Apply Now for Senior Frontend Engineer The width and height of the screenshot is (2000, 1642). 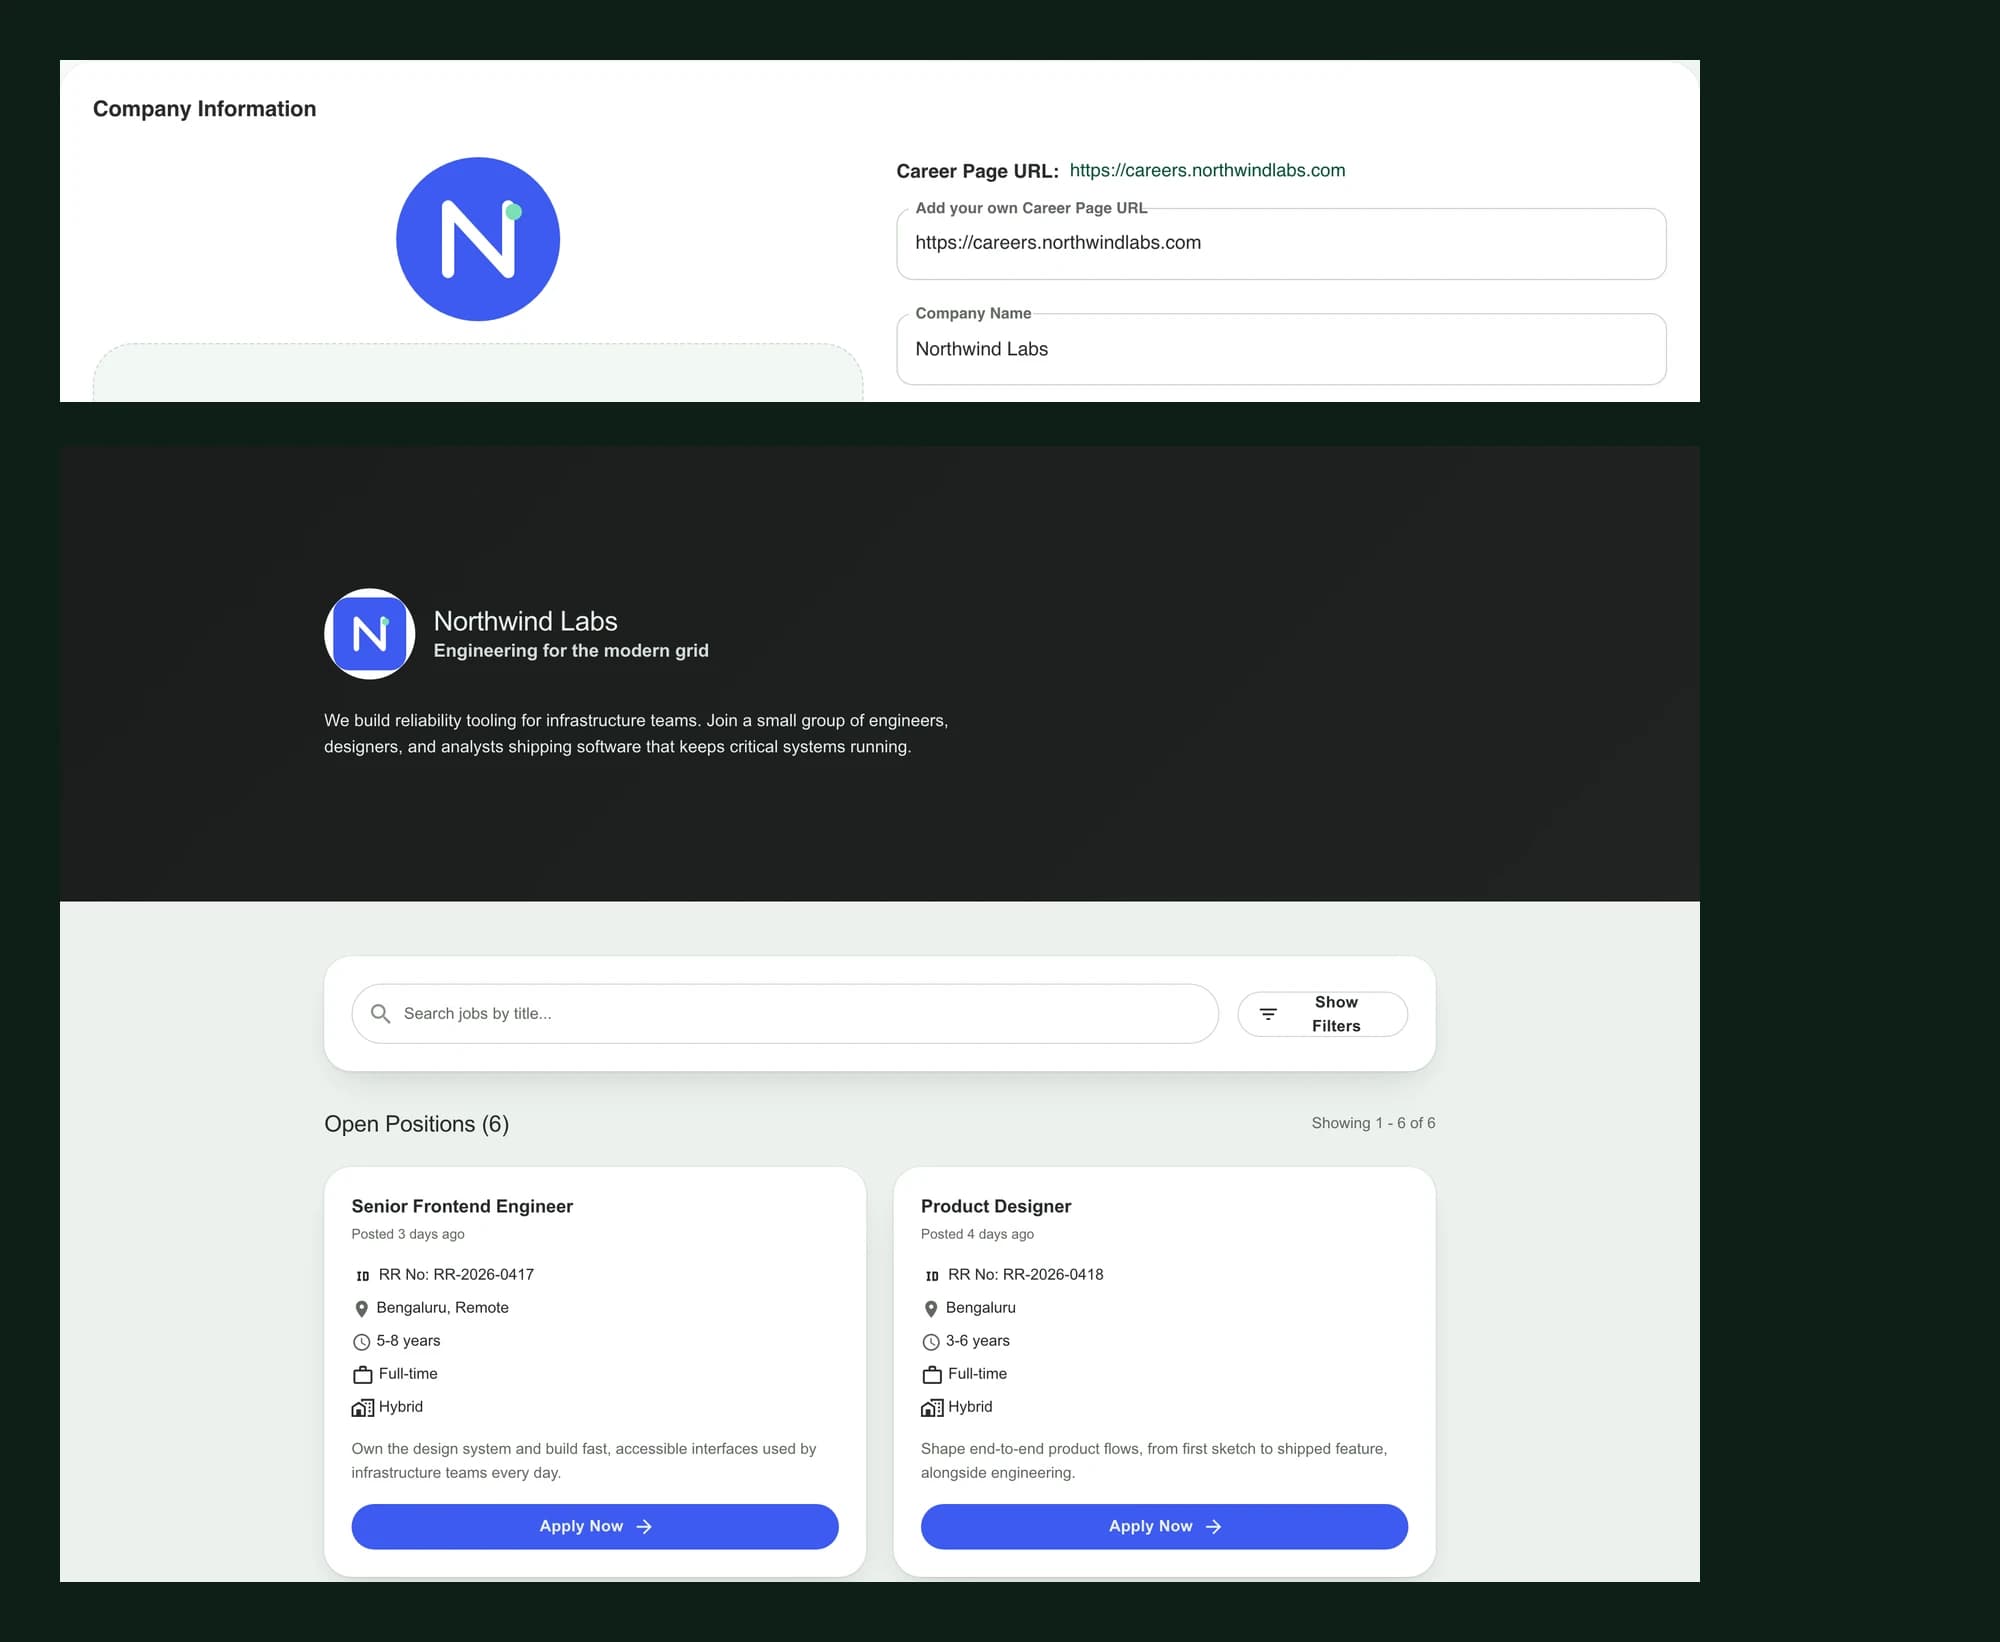(595, 1526)
